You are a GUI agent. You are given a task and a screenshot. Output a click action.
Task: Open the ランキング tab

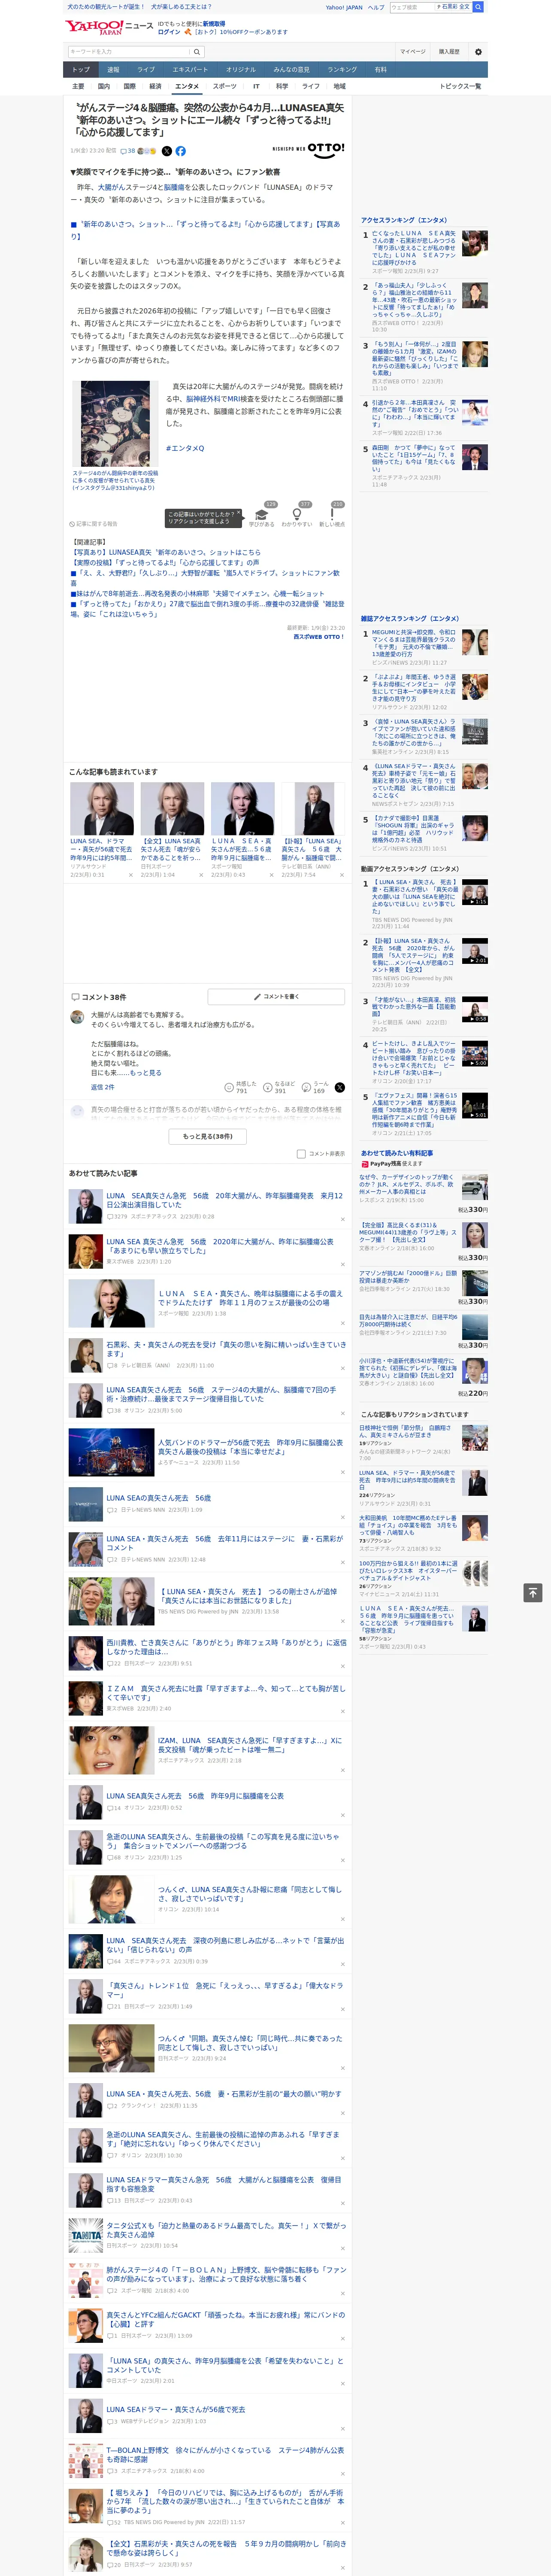342,70
